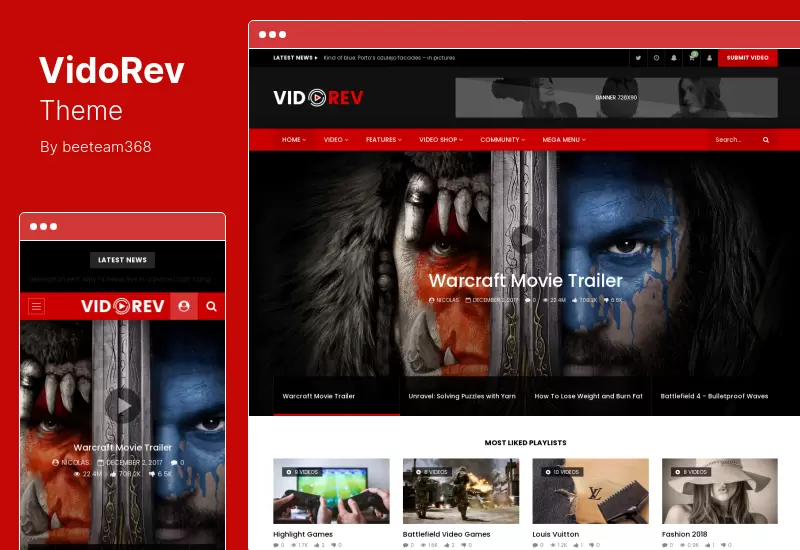
Task: Click the LATEST NEWS label in desktop top bar
Action: tap(295, 58)
